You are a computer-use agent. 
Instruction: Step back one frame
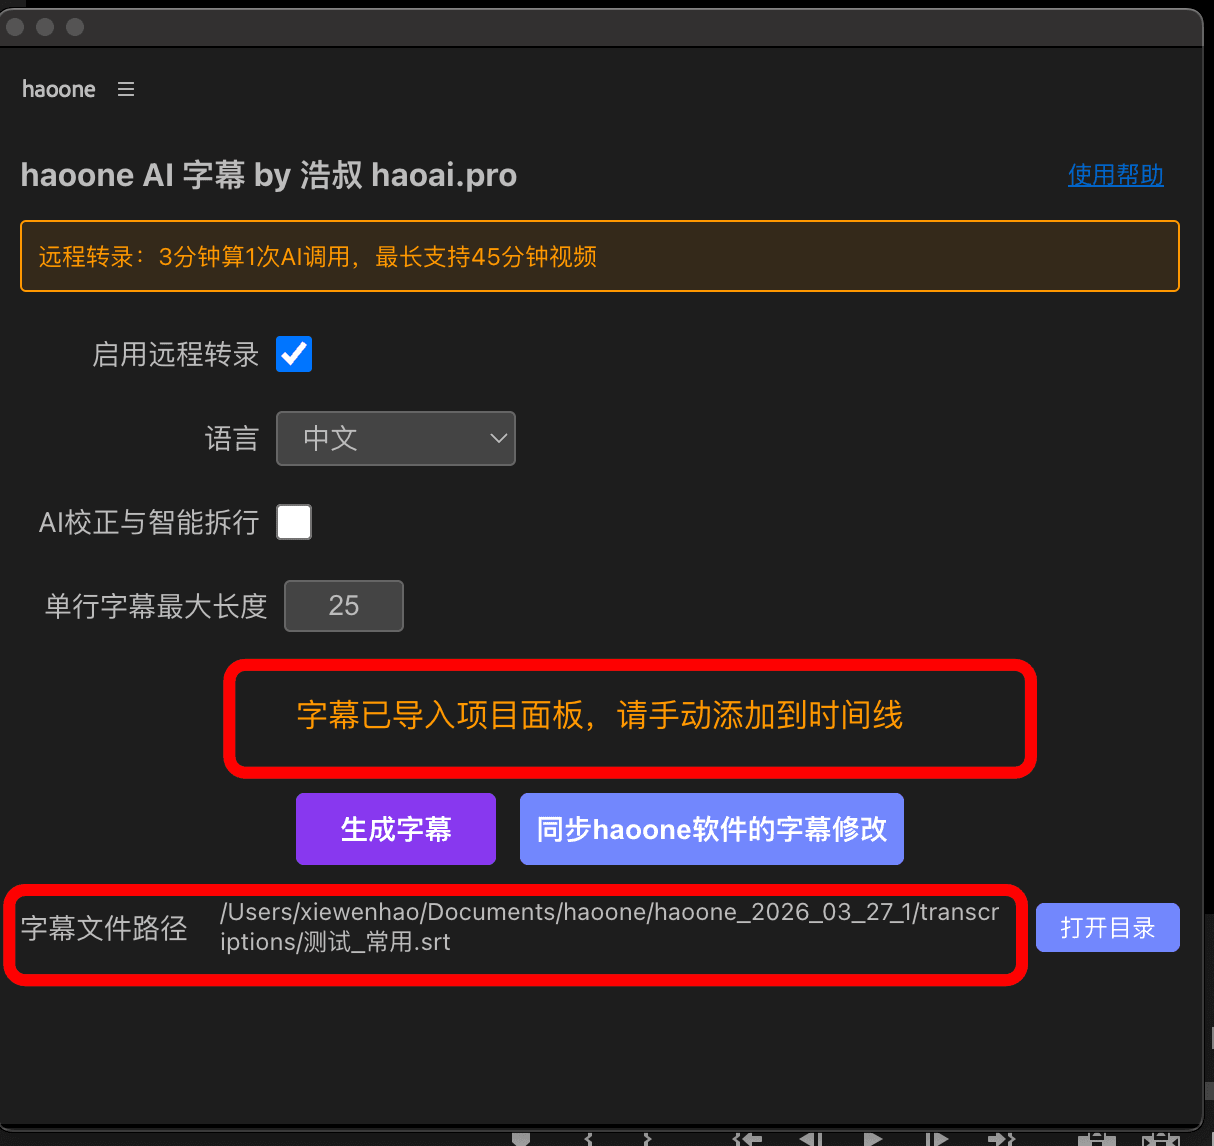[811, 1139]
